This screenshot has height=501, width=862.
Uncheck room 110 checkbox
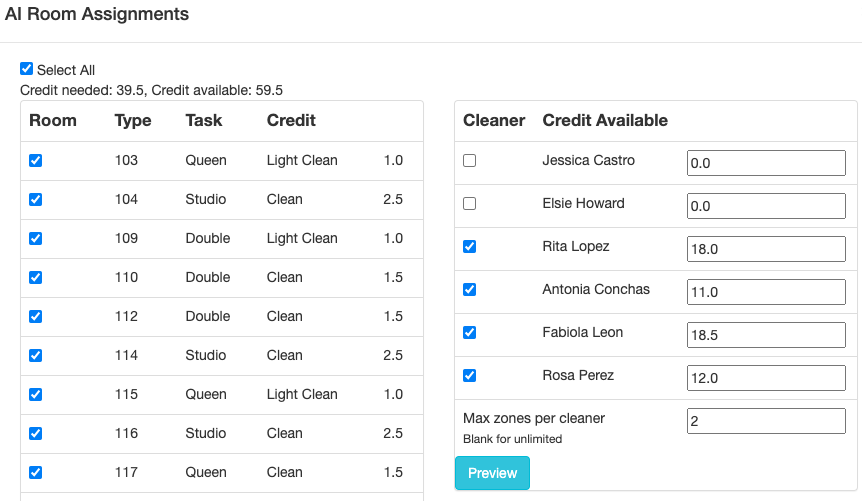point(36,278)
